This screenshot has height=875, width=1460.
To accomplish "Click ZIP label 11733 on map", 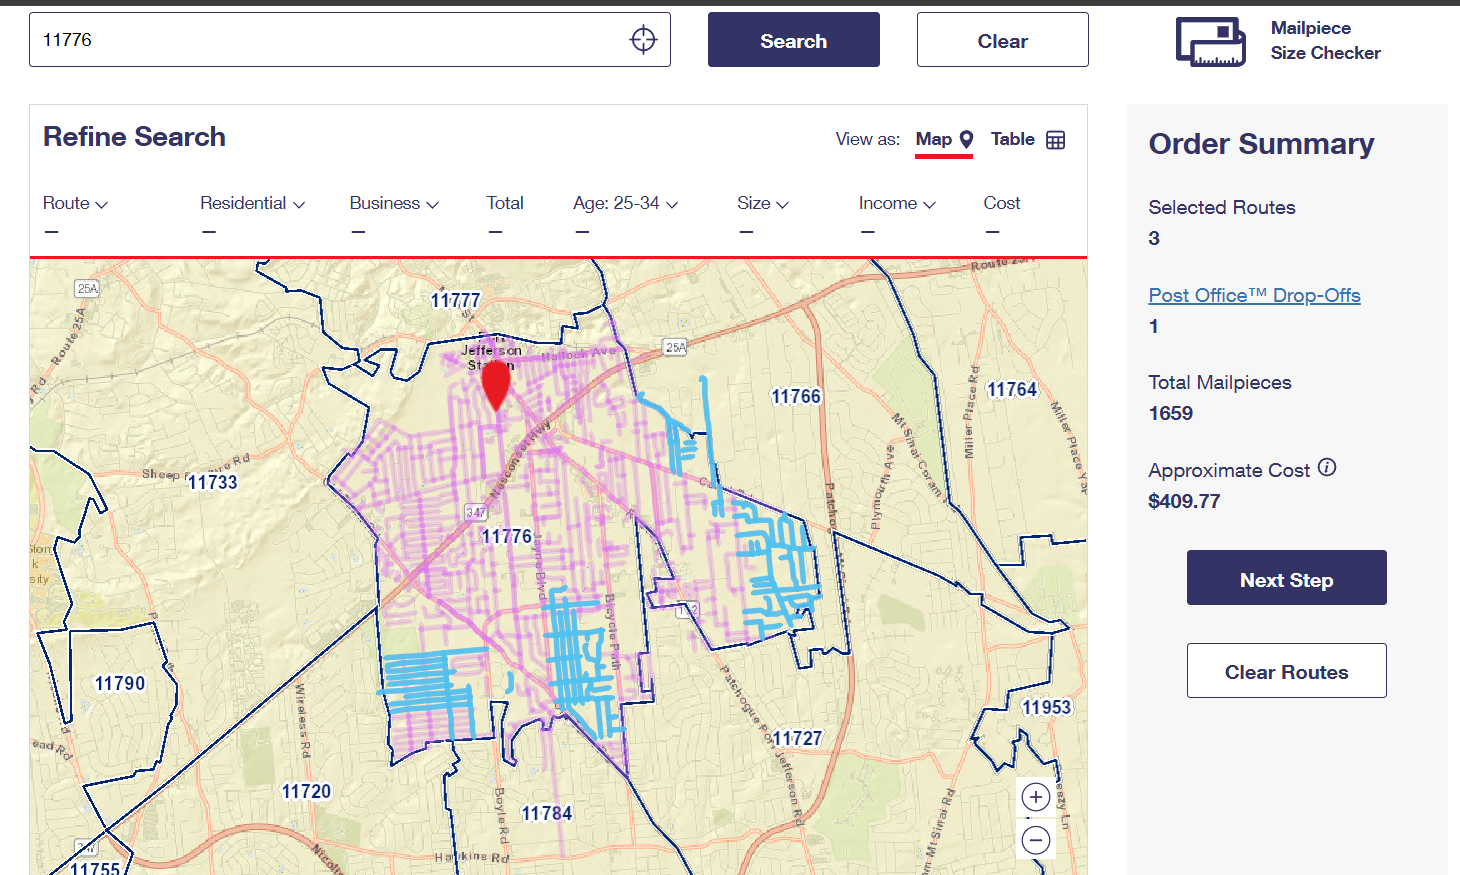I will point(213,483).
